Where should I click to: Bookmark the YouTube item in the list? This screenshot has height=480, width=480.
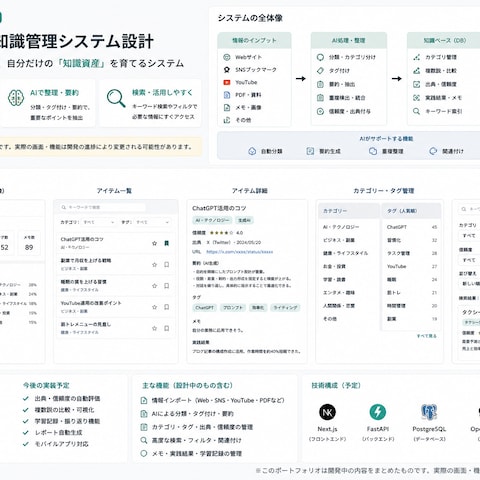(x=167, y=307)
